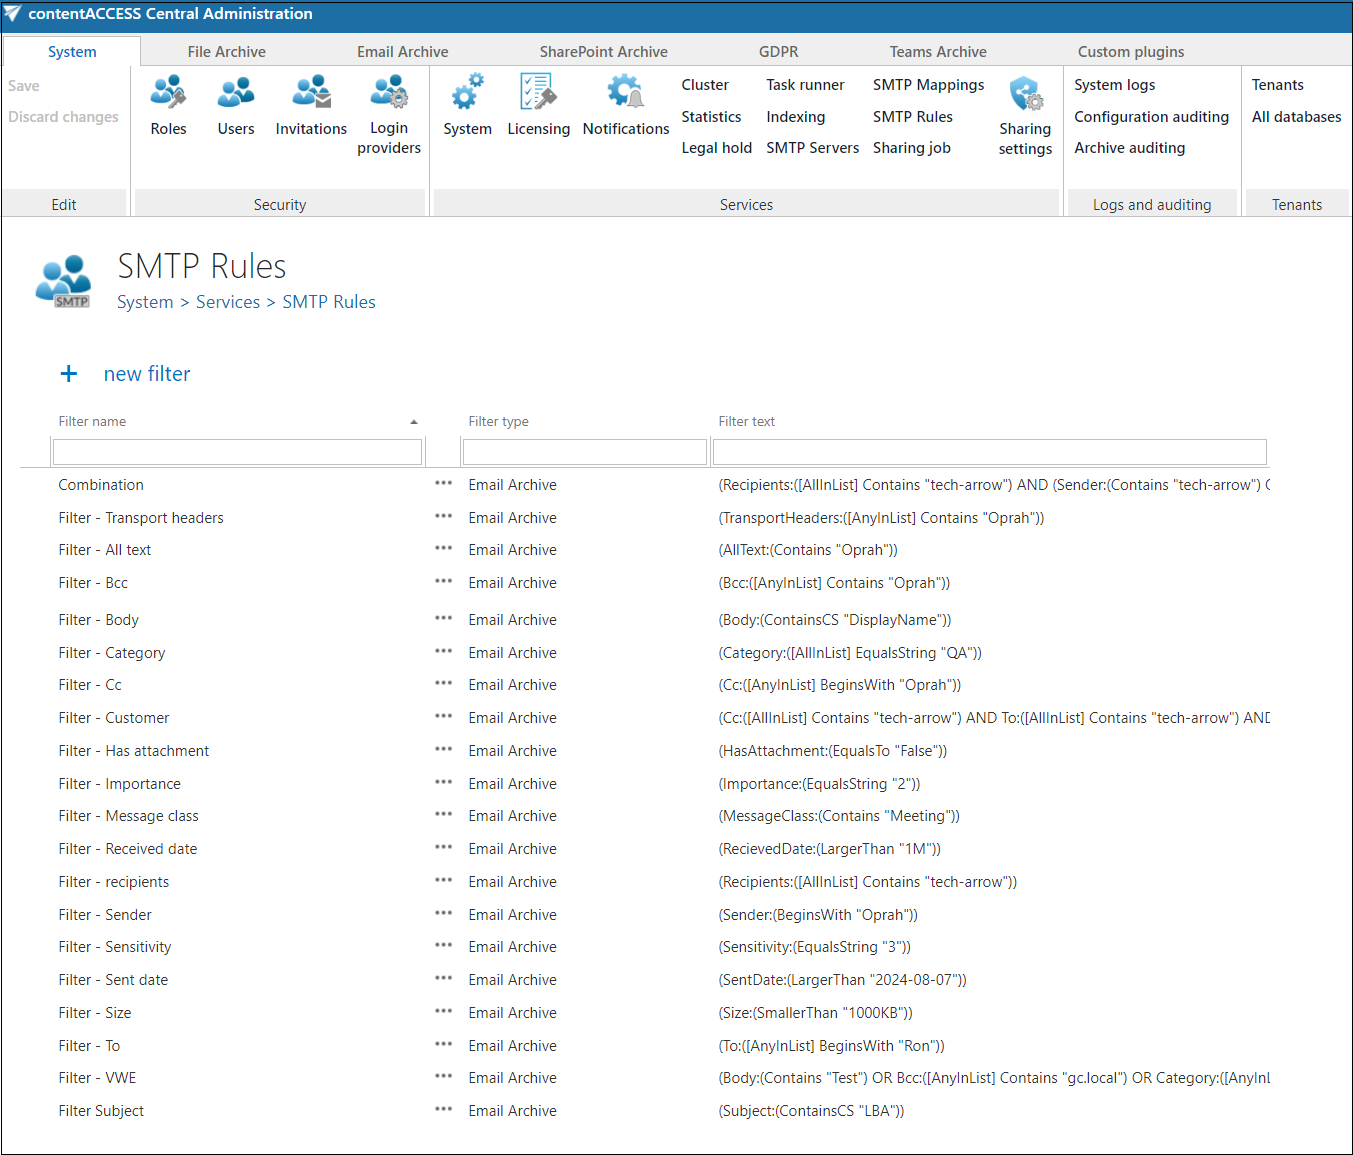Click the System gear icon
1353x1155 pixels.
point(467,93)
